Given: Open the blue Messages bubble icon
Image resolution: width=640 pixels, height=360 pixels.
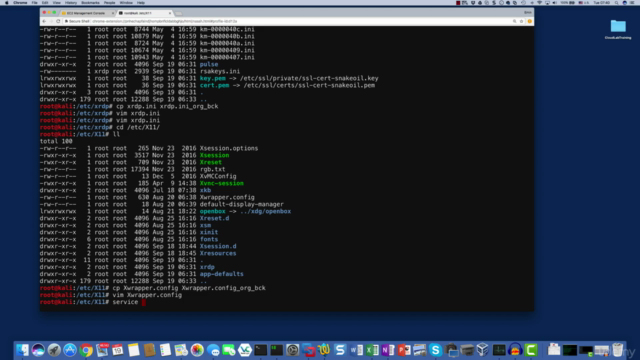Looking at the screenshot, I should click(x=213, y=350).
